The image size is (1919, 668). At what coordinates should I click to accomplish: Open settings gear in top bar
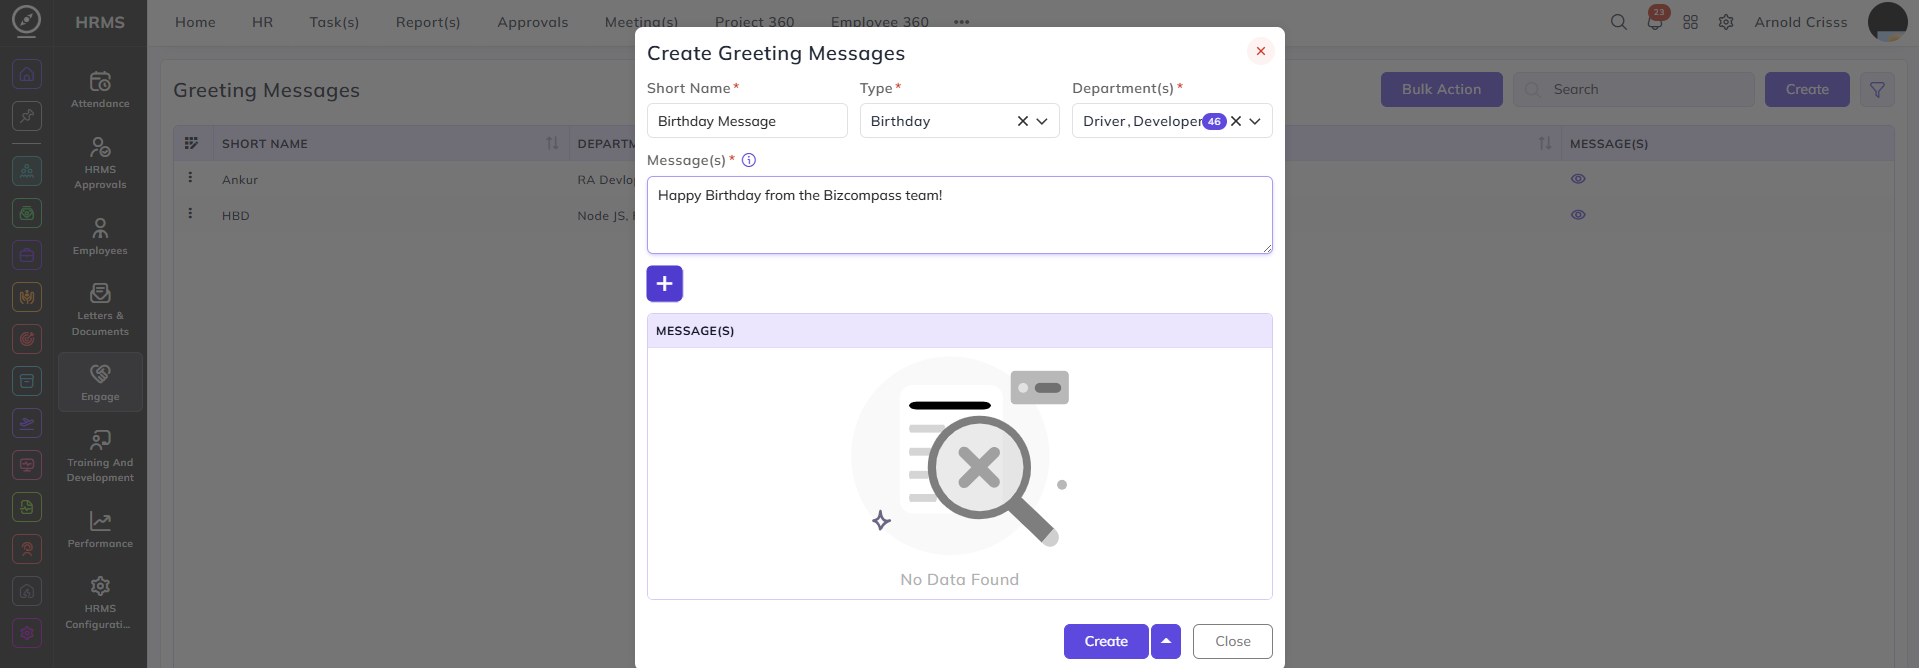click(1726, 22)
